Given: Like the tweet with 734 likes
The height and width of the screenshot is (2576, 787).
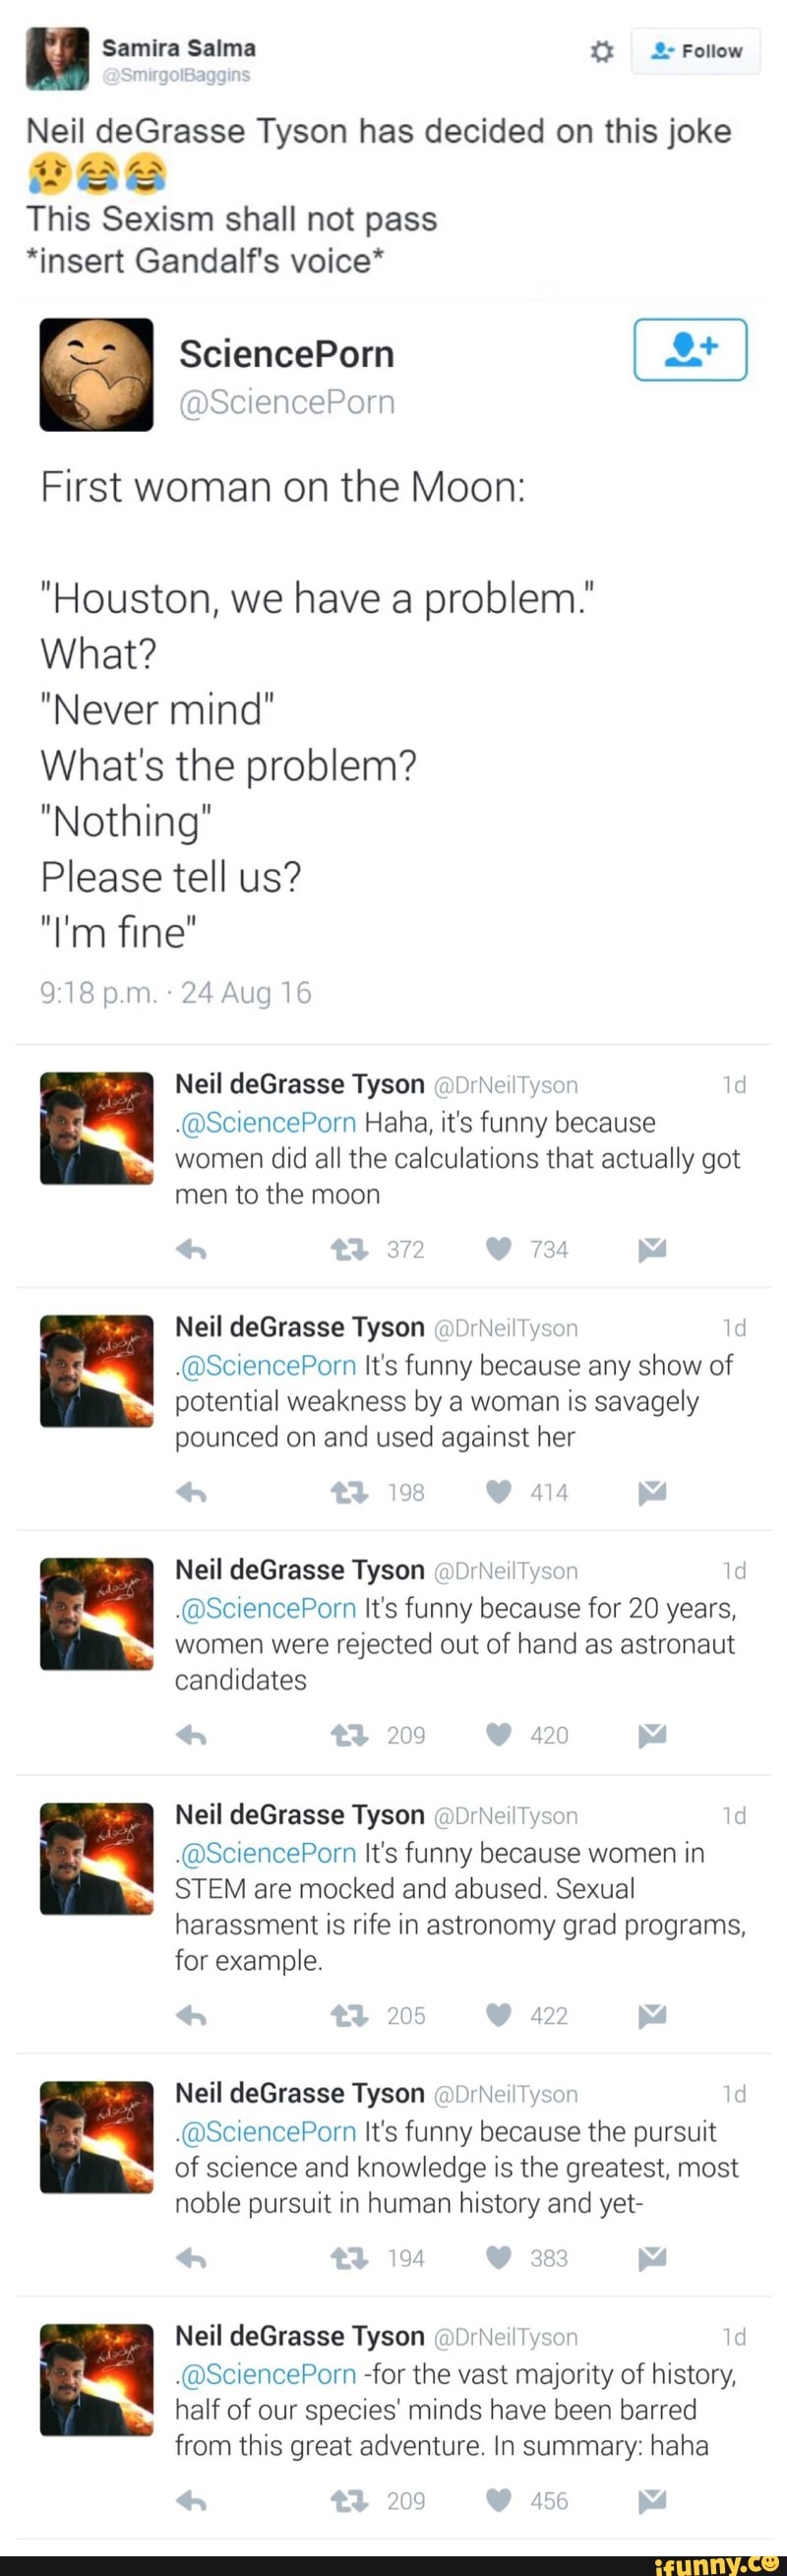Looking at the screenshot, I should pos(498,1248).
